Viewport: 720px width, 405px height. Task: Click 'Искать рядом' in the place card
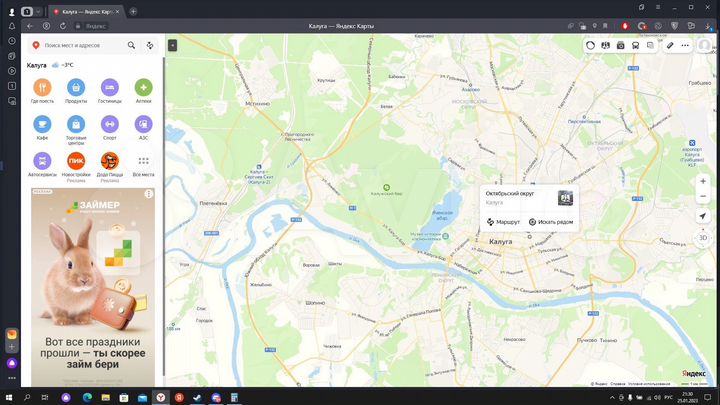[x=551, y=222]
